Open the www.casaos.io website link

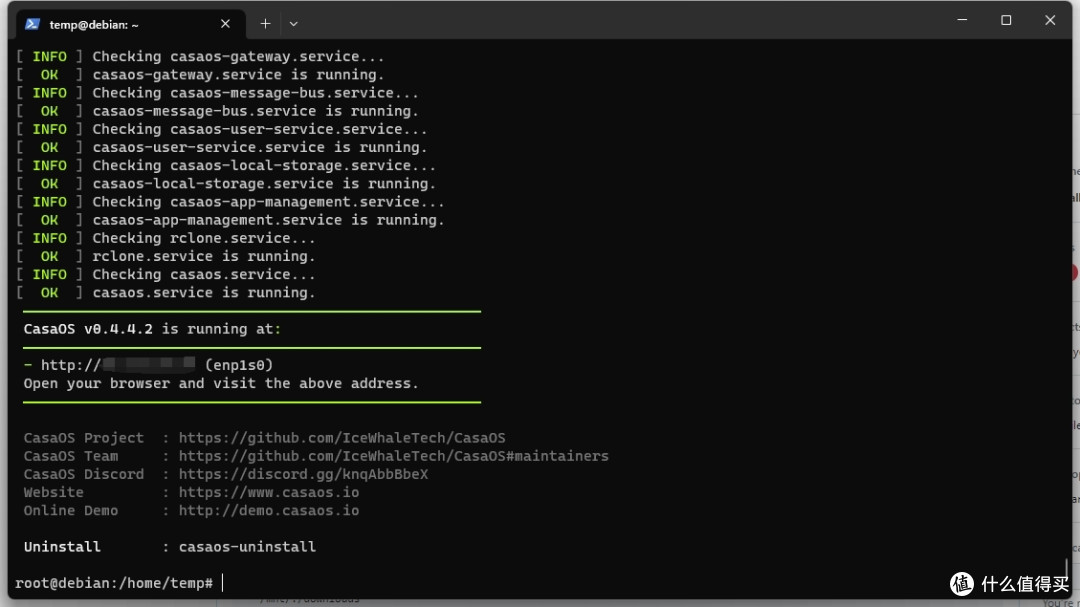268,492
